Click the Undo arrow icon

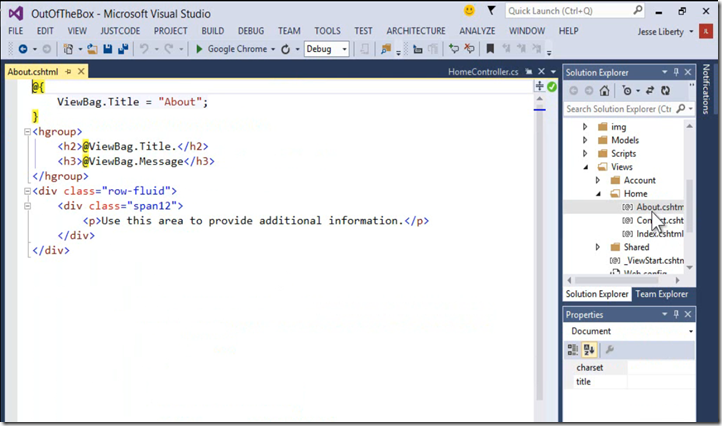coord(144,49)
